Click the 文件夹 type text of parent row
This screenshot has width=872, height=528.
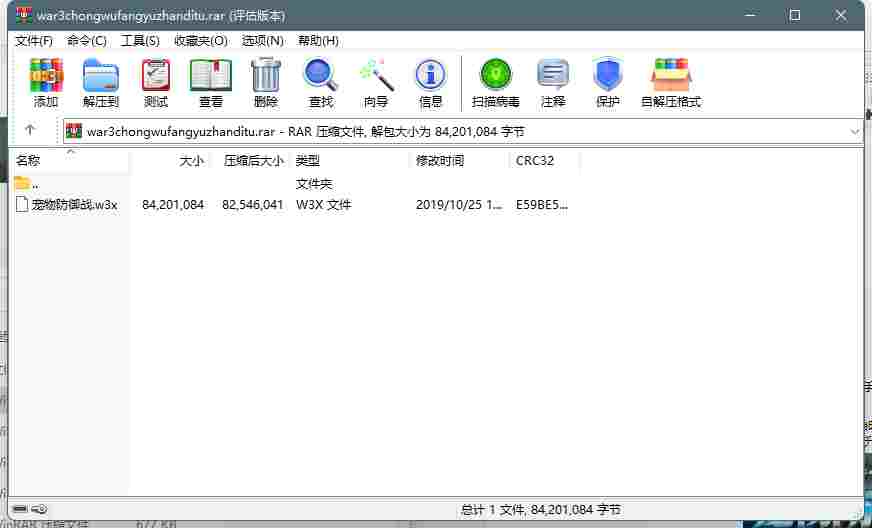pos(314,184)
